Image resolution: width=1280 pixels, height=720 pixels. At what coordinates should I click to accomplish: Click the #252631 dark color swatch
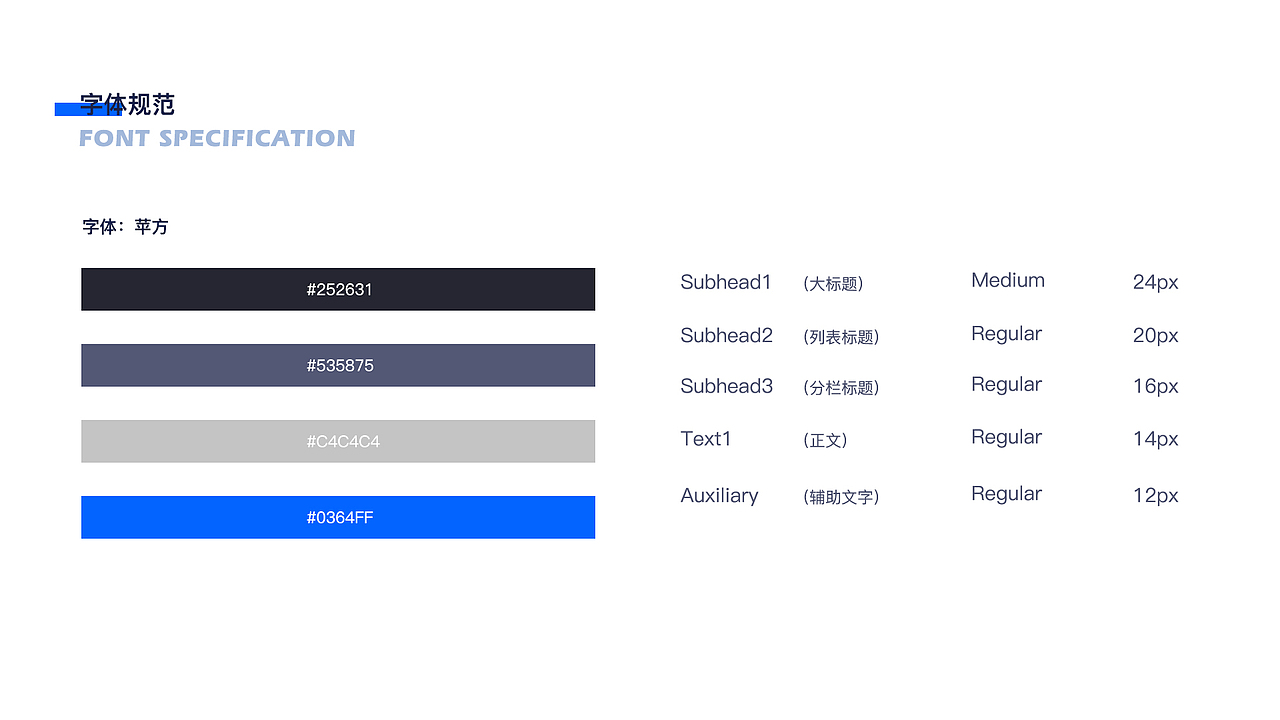(x=338, y=289)
